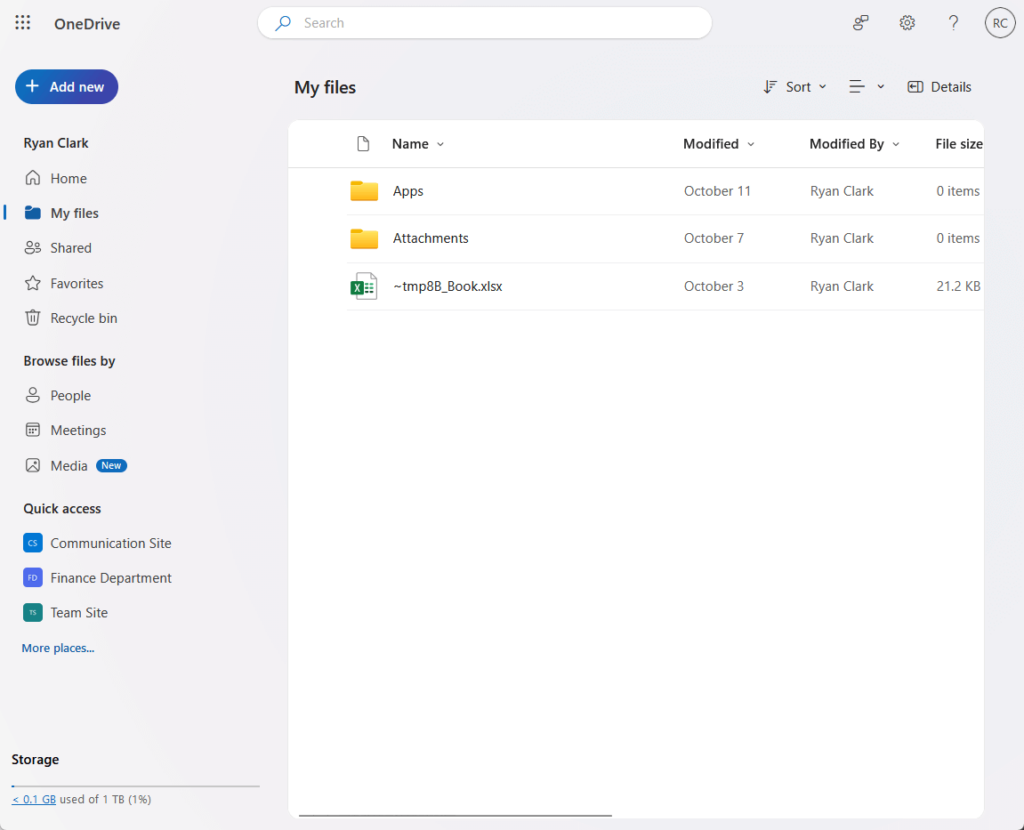Click the Finance Department FD icon
The image size is (1024, 830).
coord(33,577)
